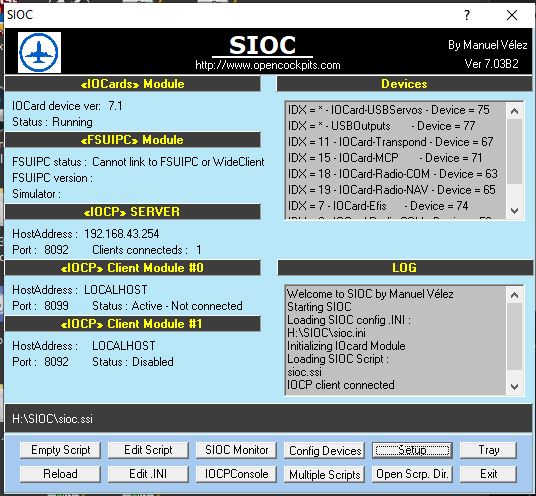Click the Empty Script button
Screen dimensions: 536x496
point(60,450)
